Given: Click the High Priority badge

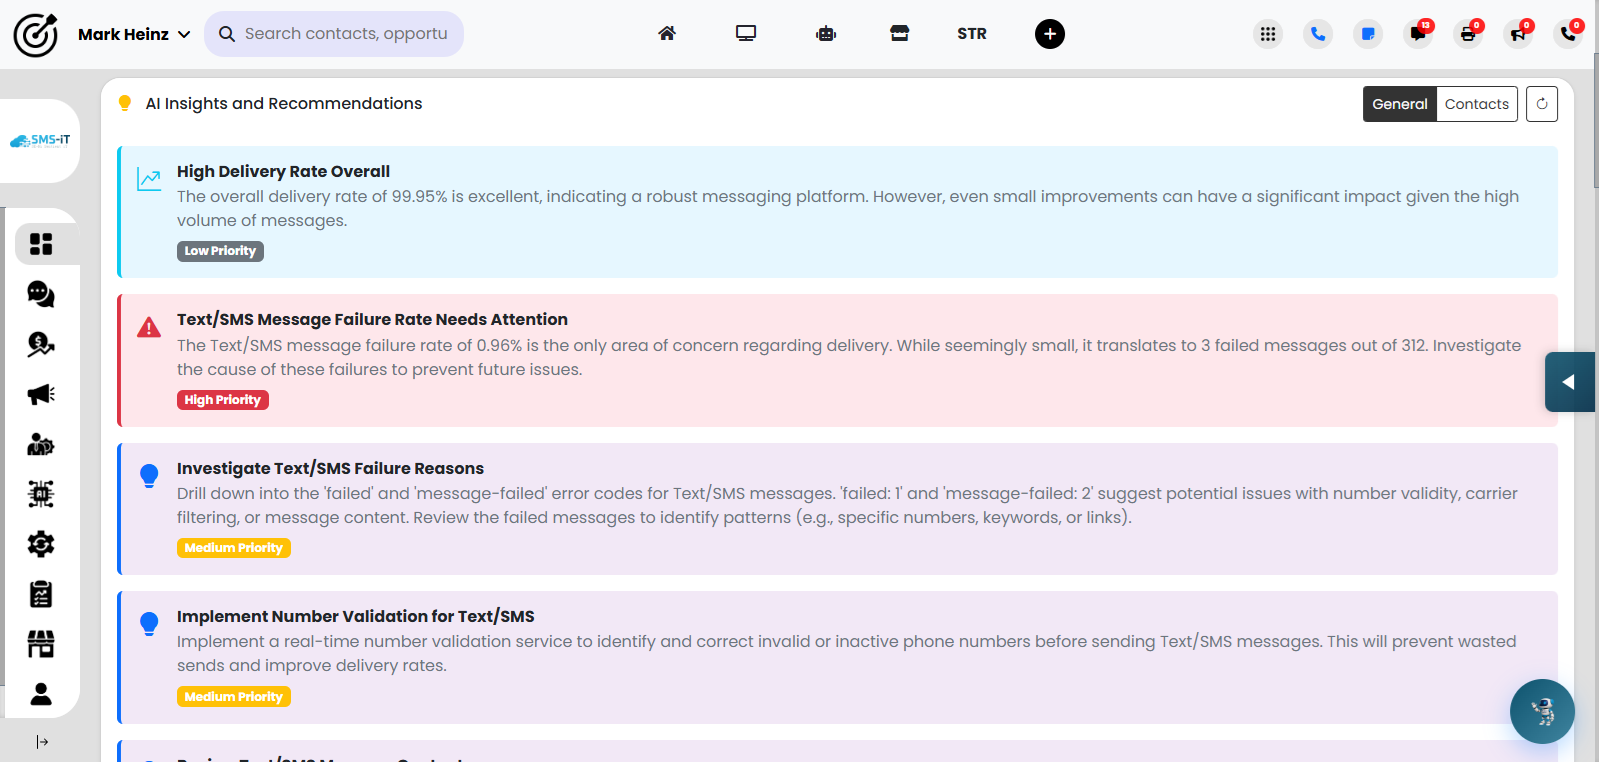Looking at the screenshot, I should click(x=223, y=400).
